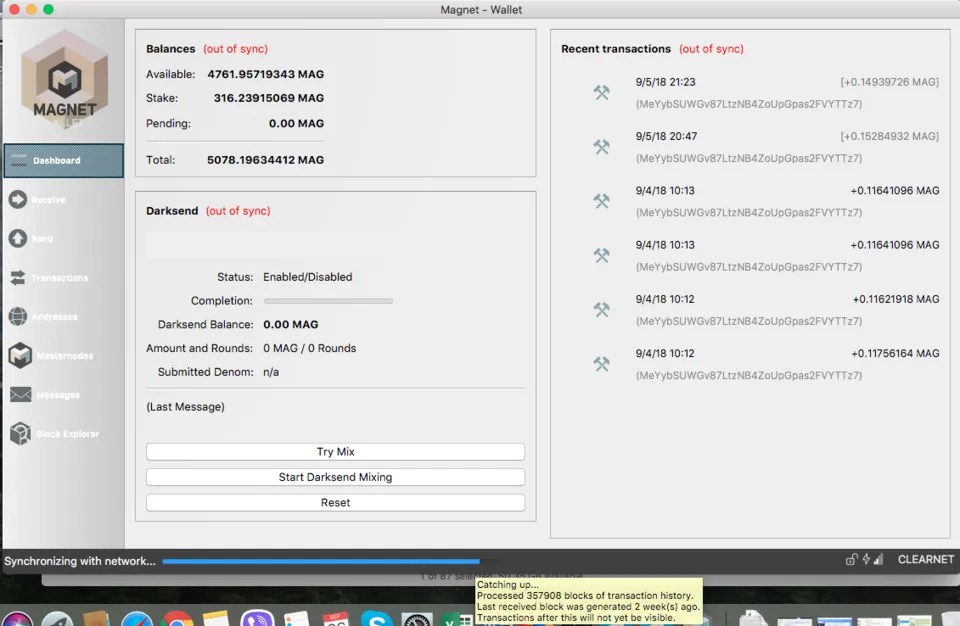Open Siri from the Dock
Image resolution: width=960 pixels, height=626 pixels.
pyautogui.click(x=17, y=619)
